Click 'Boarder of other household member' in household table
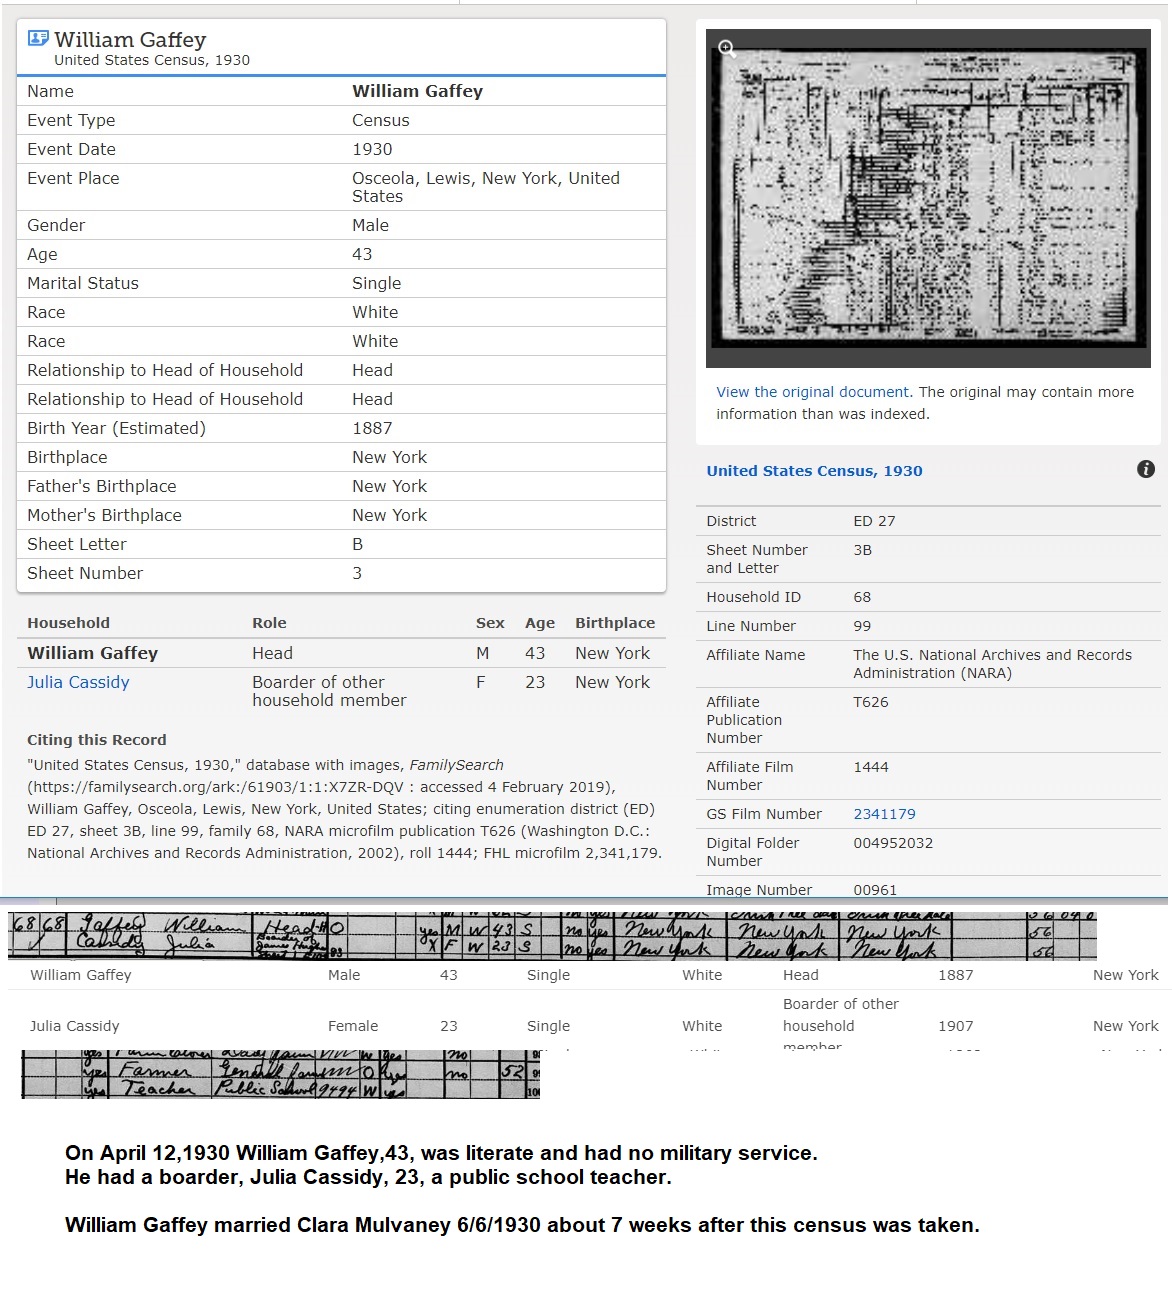 click(329, 691)
